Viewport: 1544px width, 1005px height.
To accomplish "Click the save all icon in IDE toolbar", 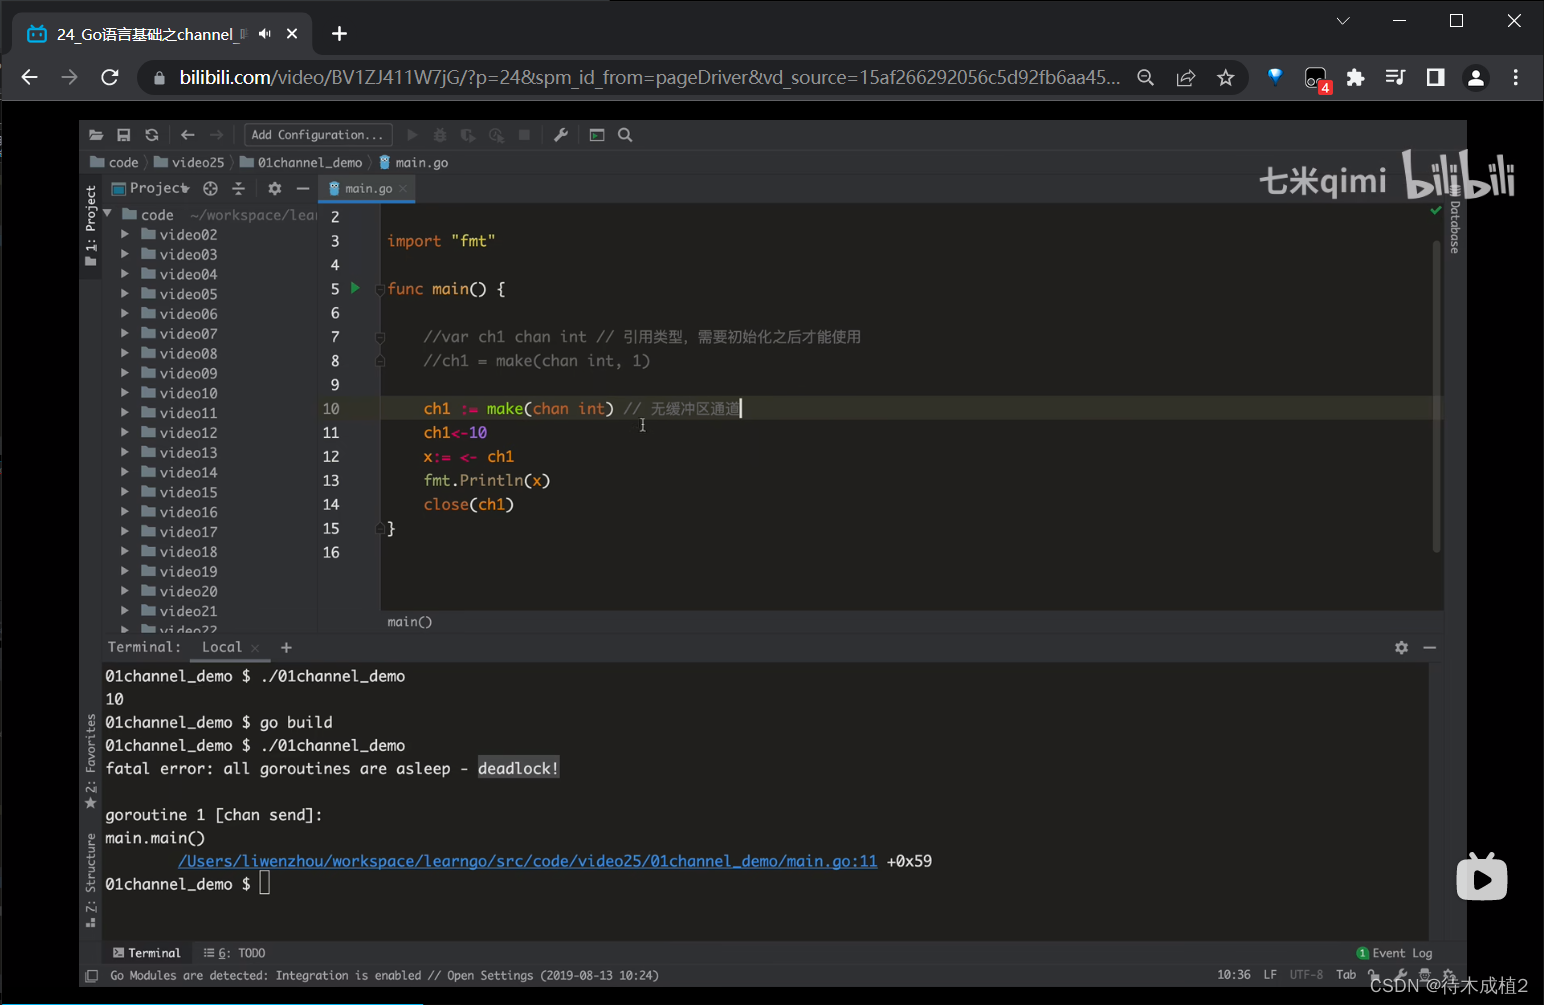I will click(x=124, y=135).
